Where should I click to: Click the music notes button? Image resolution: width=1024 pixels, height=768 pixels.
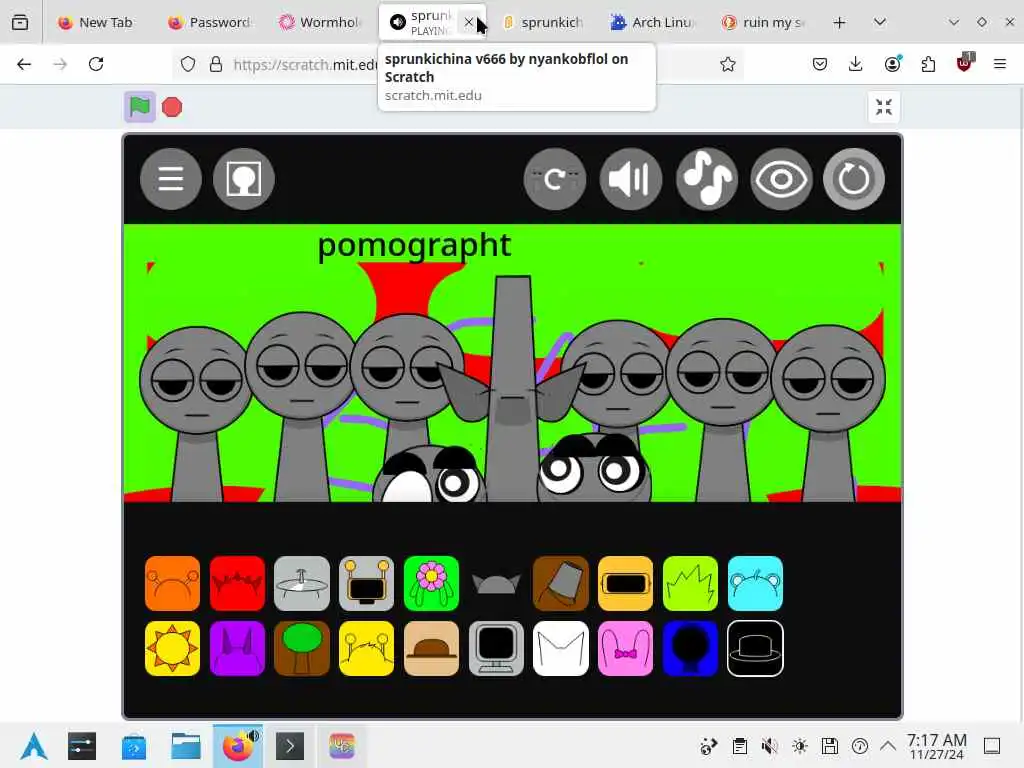tap(707, 179)
